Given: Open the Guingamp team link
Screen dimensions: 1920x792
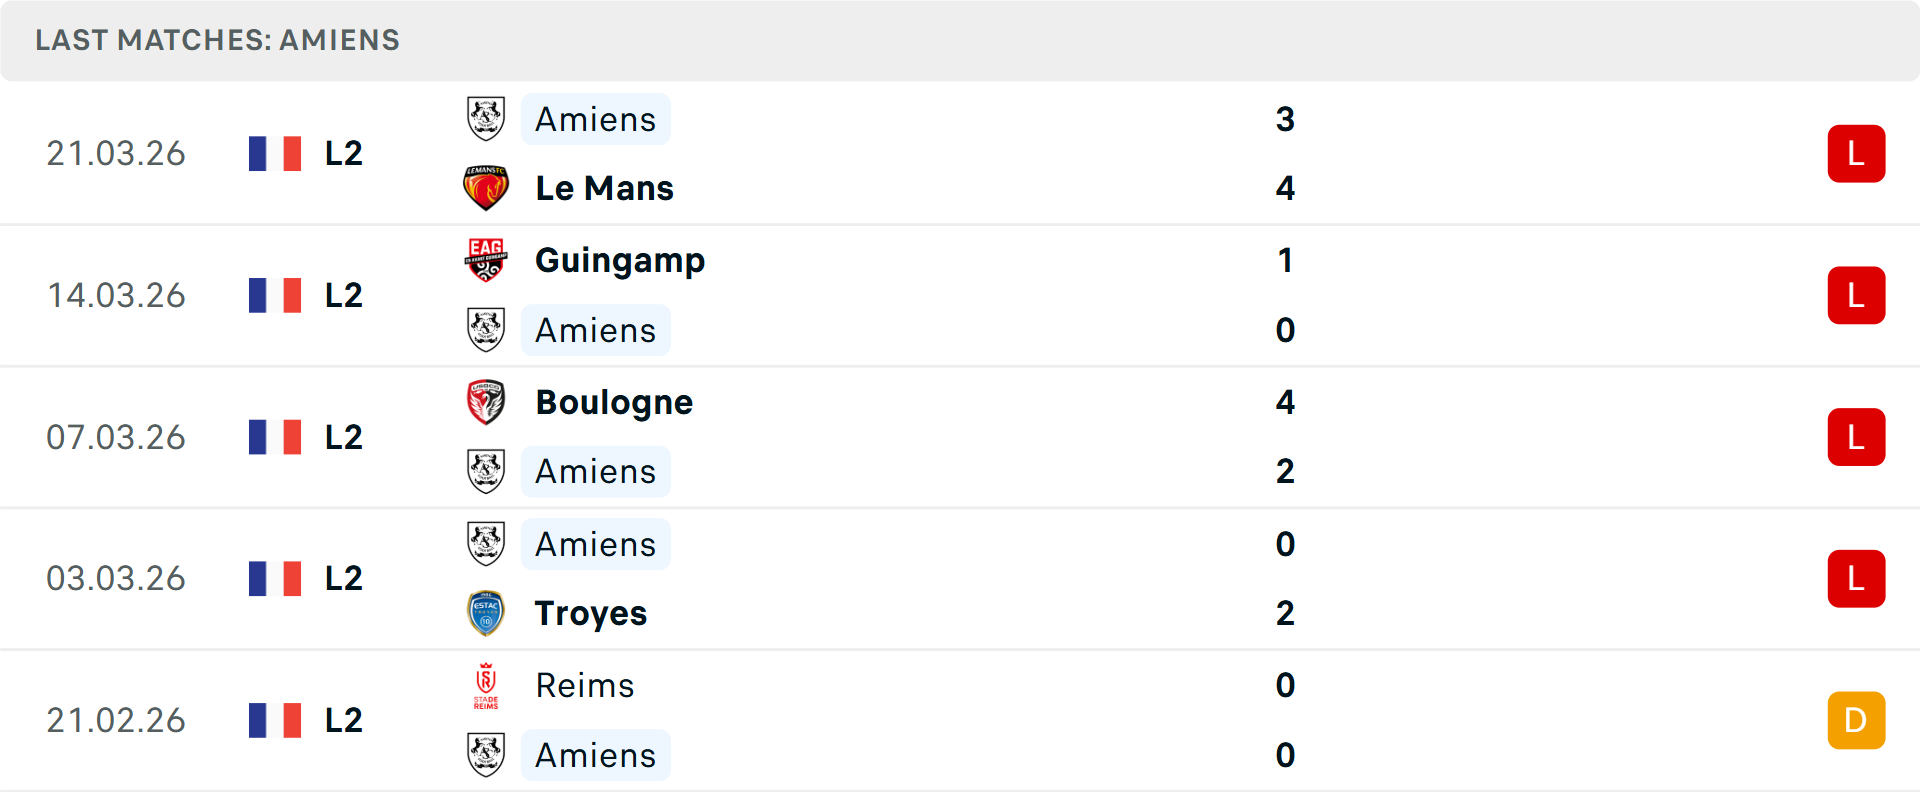Looking at the screenshot, I should coord(620,260).
